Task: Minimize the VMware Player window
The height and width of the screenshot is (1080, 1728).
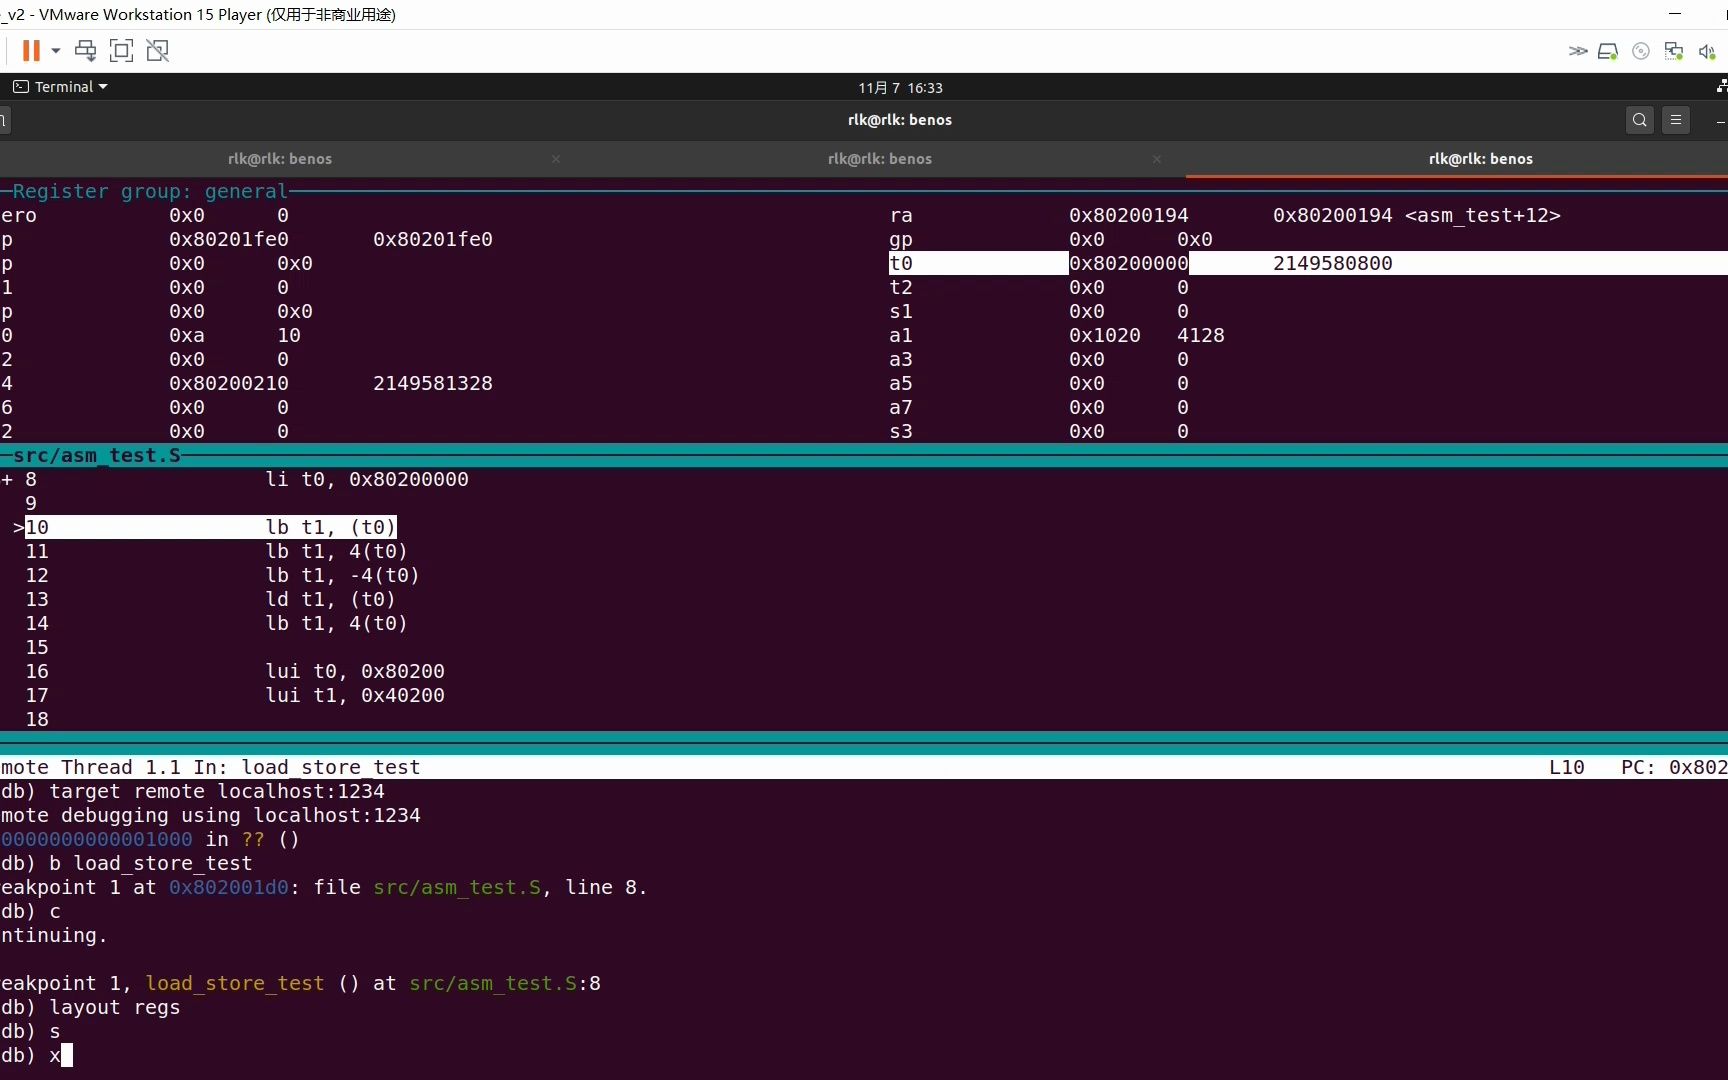Action: [x=1675, y=14]
